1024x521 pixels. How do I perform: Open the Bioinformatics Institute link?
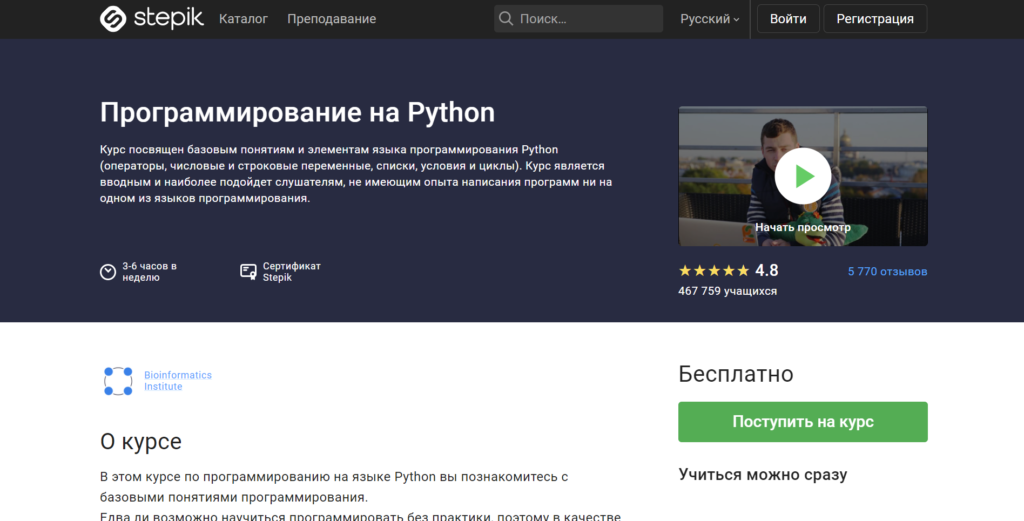click(x=178, y=381)
